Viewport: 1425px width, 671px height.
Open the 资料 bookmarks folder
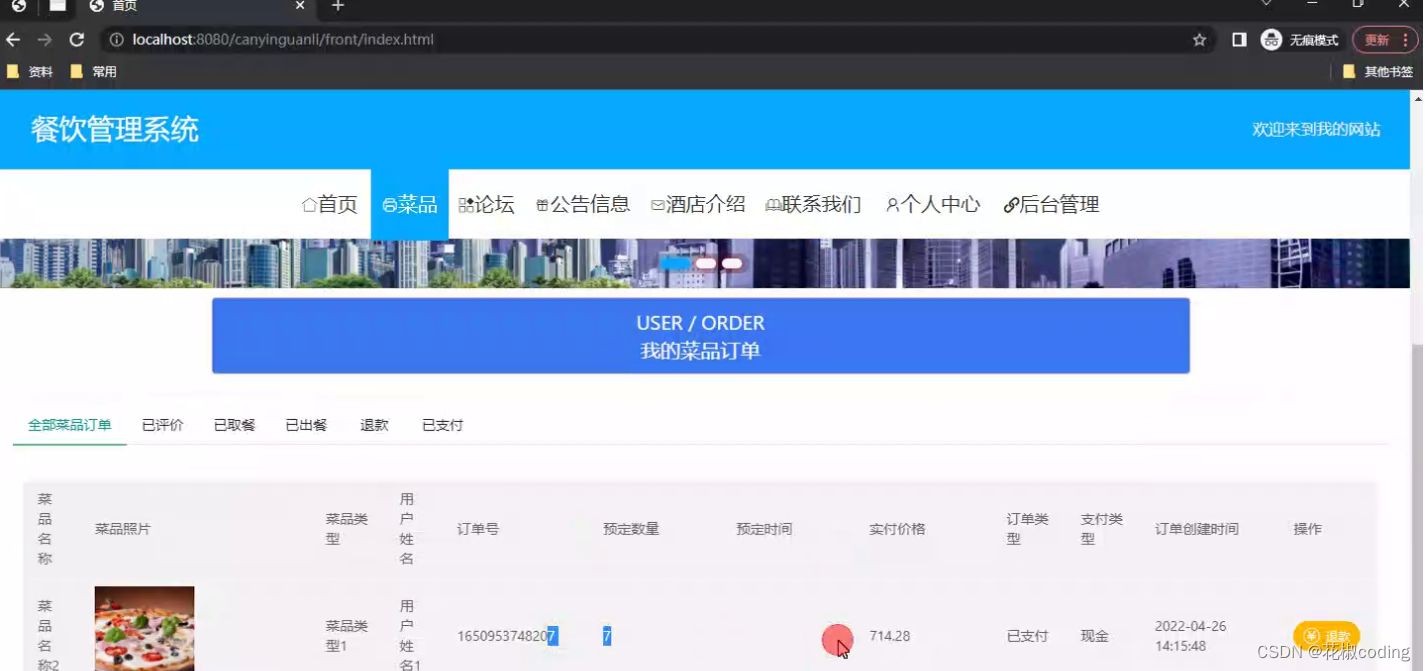pos(30,72)
